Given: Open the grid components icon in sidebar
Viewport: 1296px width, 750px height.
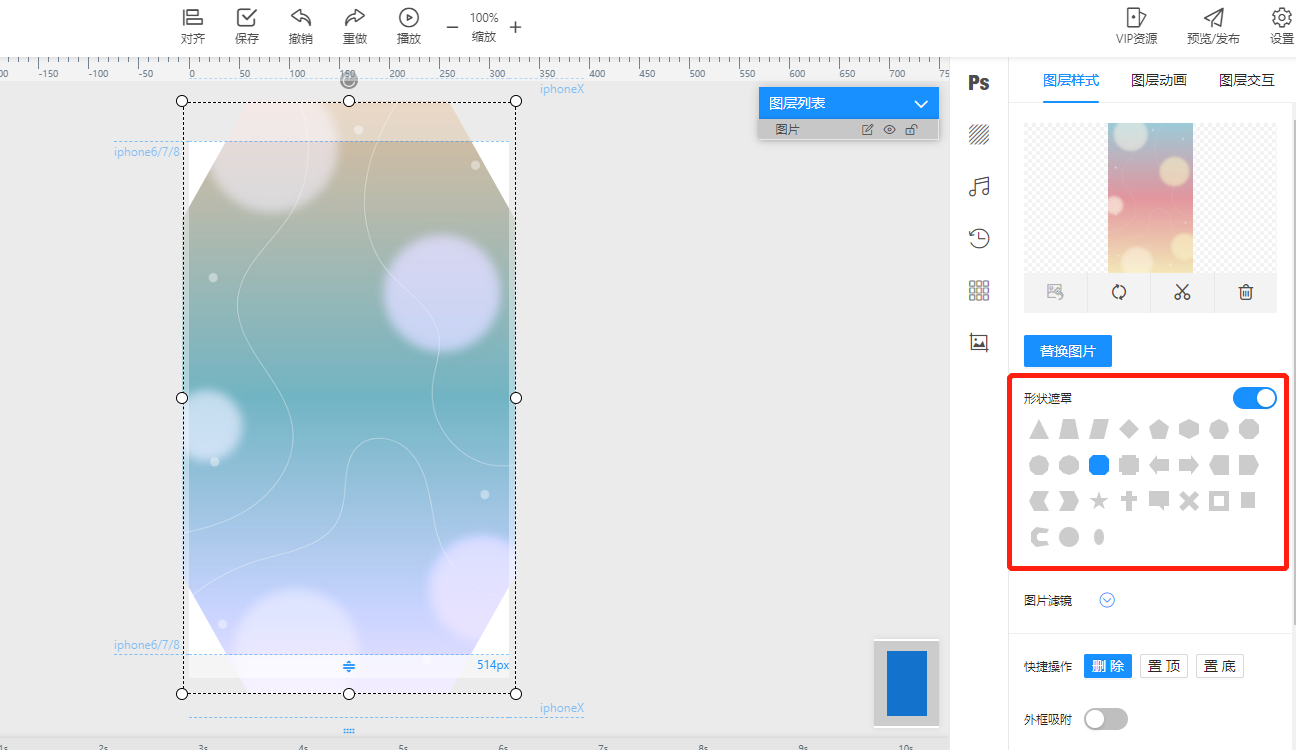Looking at the screenshot, I should coord(979,290).
